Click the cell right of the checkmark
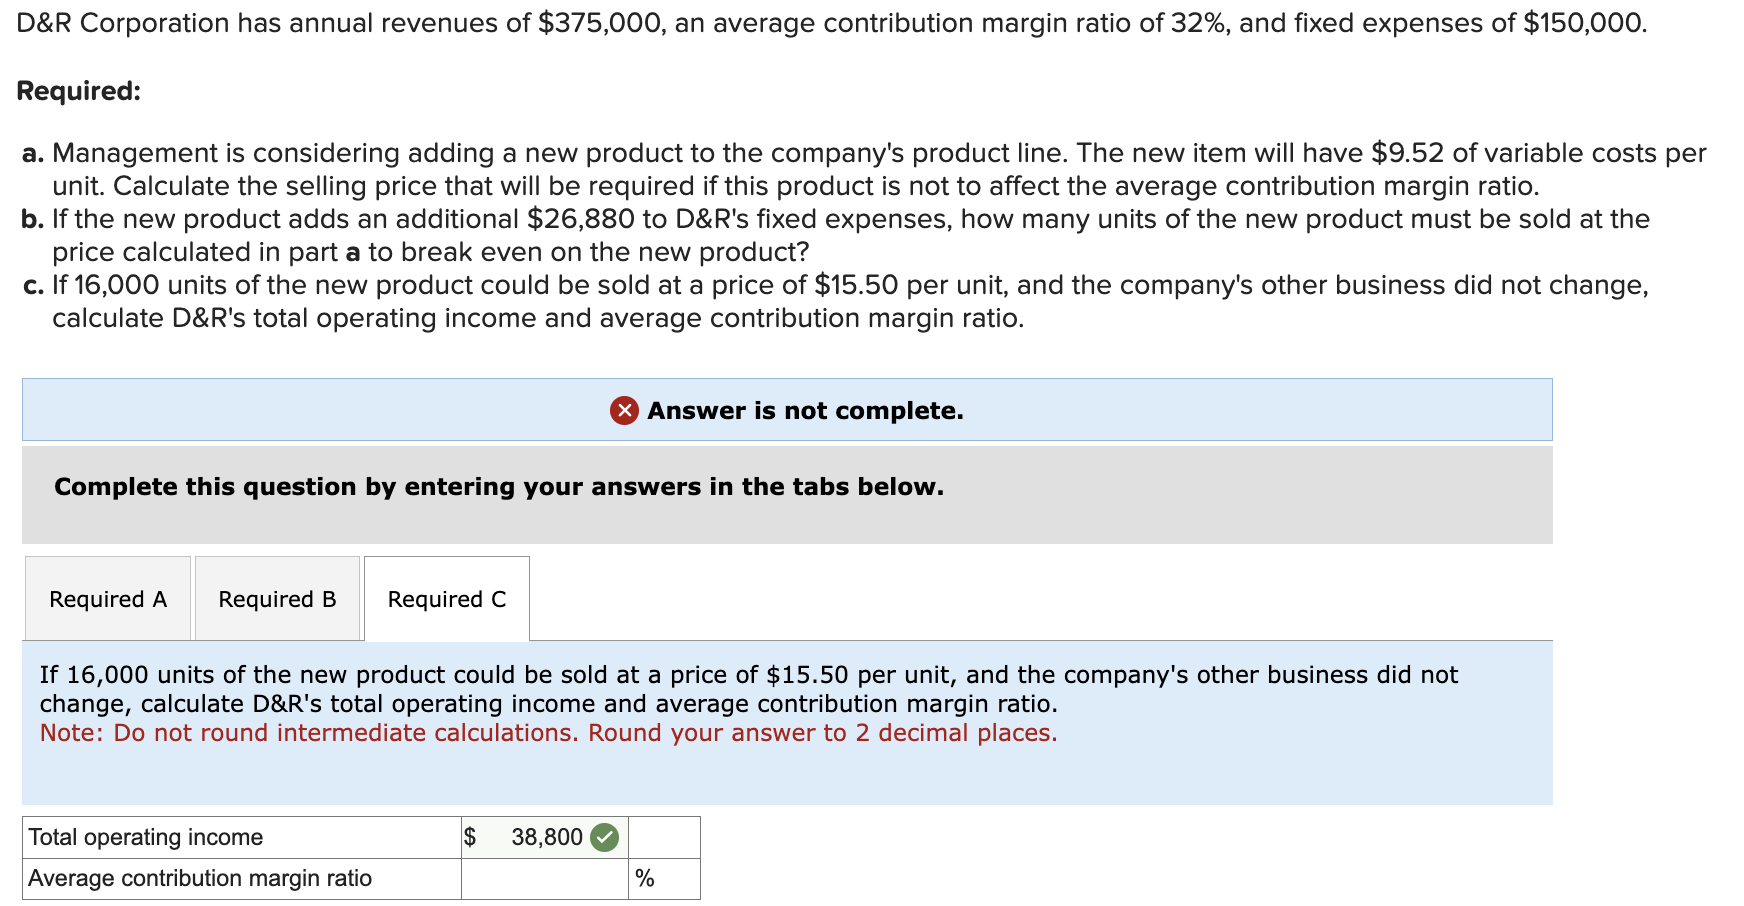The image size is (1744, 906). coord(663,837)
